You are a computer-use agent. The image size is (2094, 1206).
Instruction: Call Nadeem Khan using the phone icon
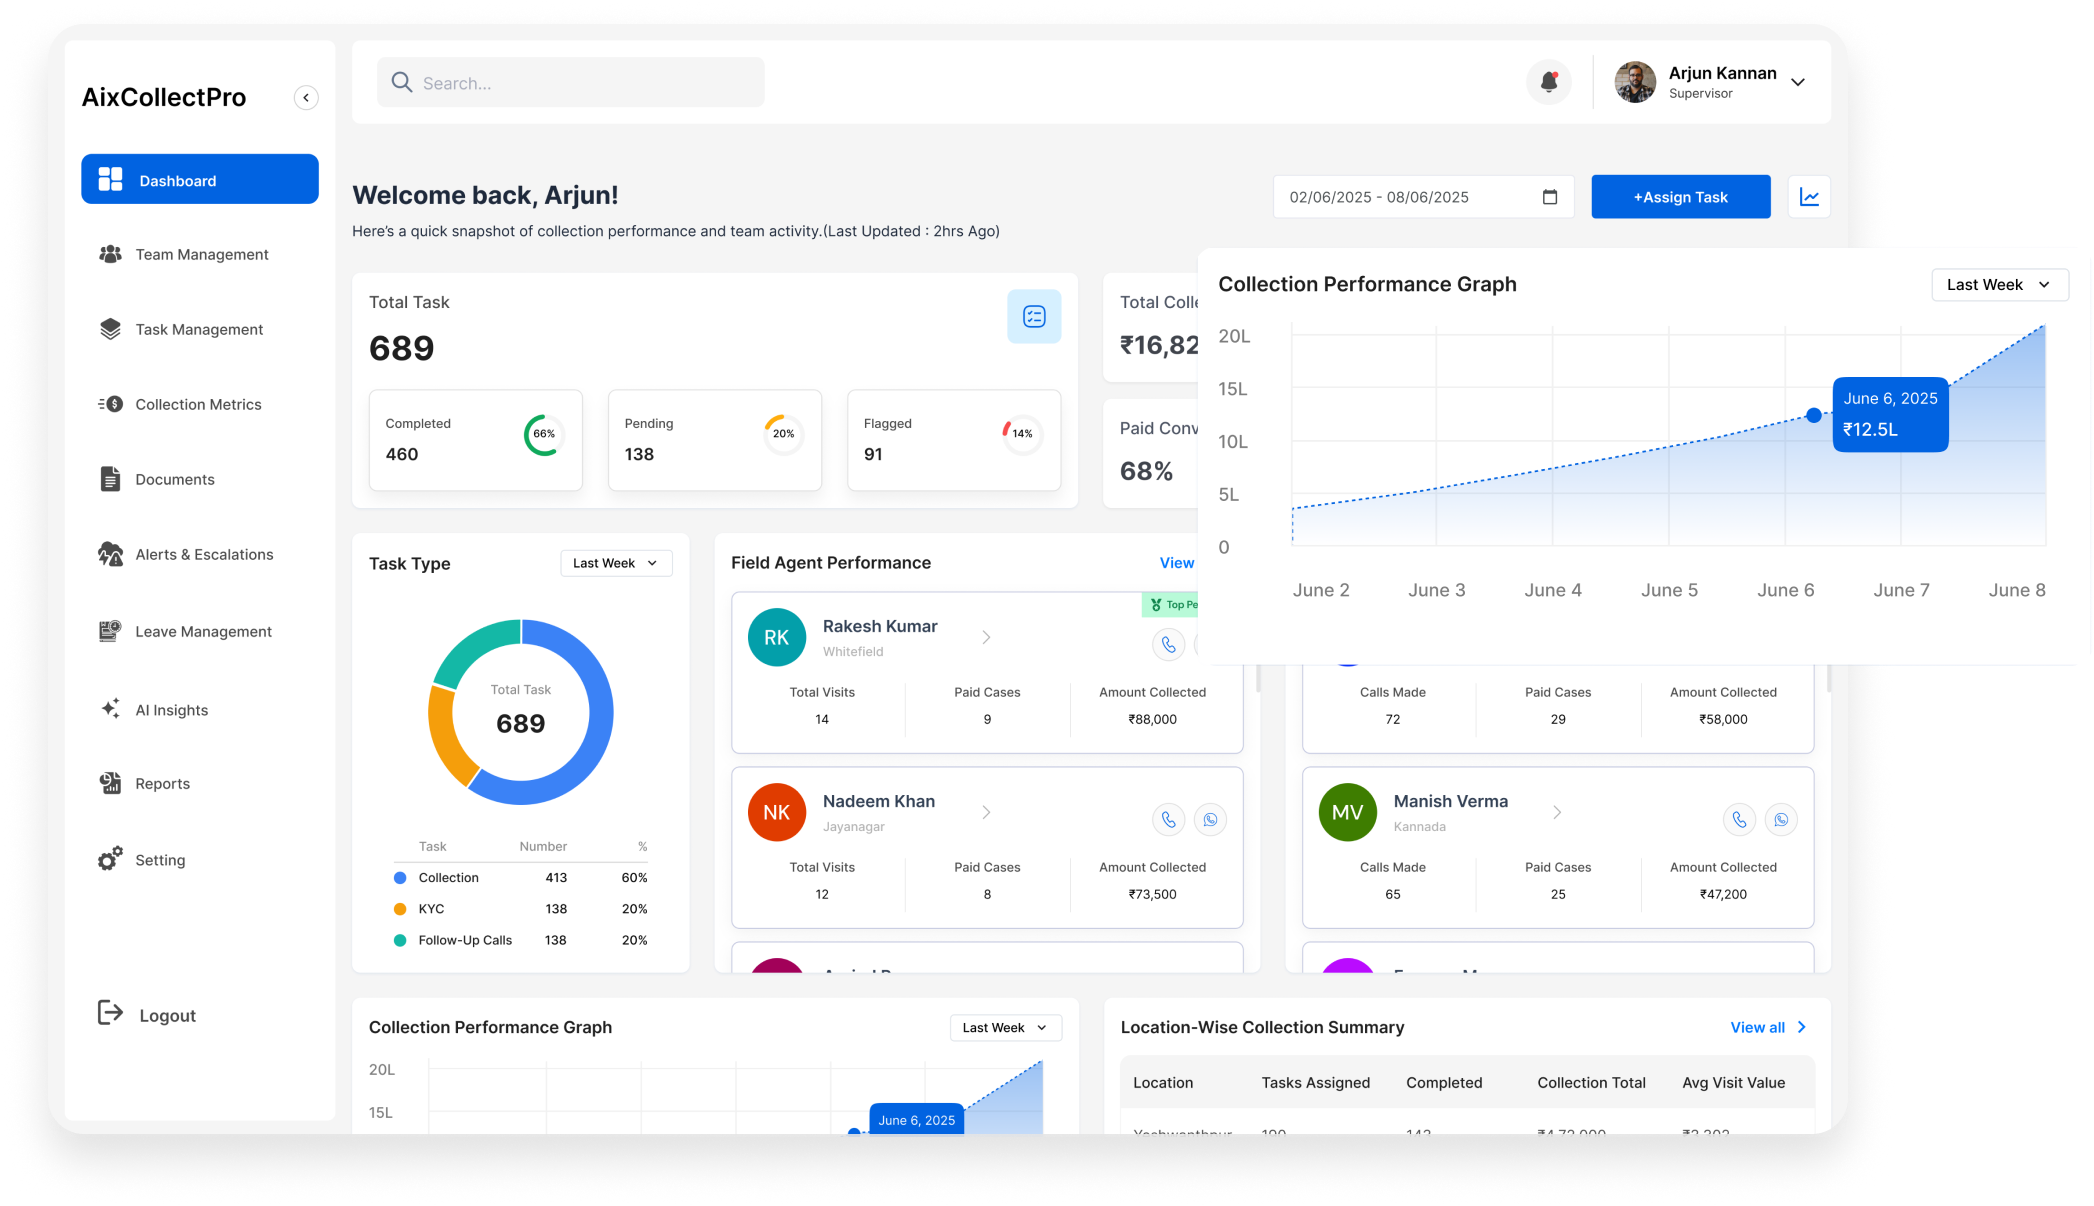pyautogui.click(x=1168, y=820)
